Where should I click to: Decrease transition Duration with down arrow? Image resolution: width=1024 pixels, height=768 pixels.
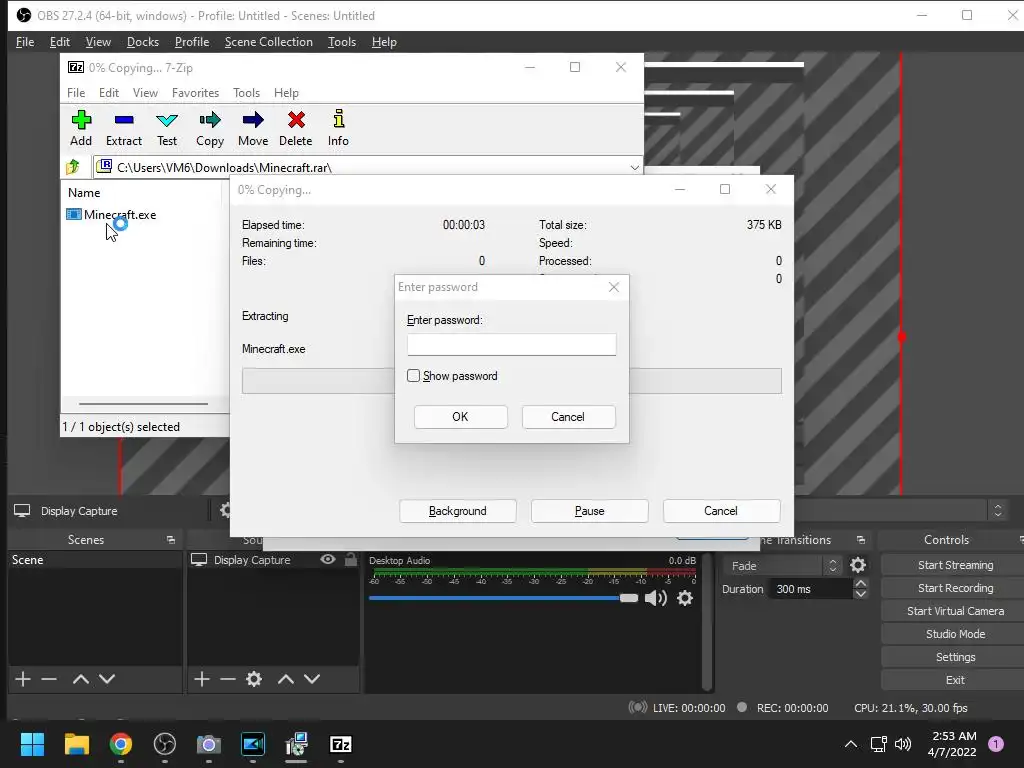861,594
